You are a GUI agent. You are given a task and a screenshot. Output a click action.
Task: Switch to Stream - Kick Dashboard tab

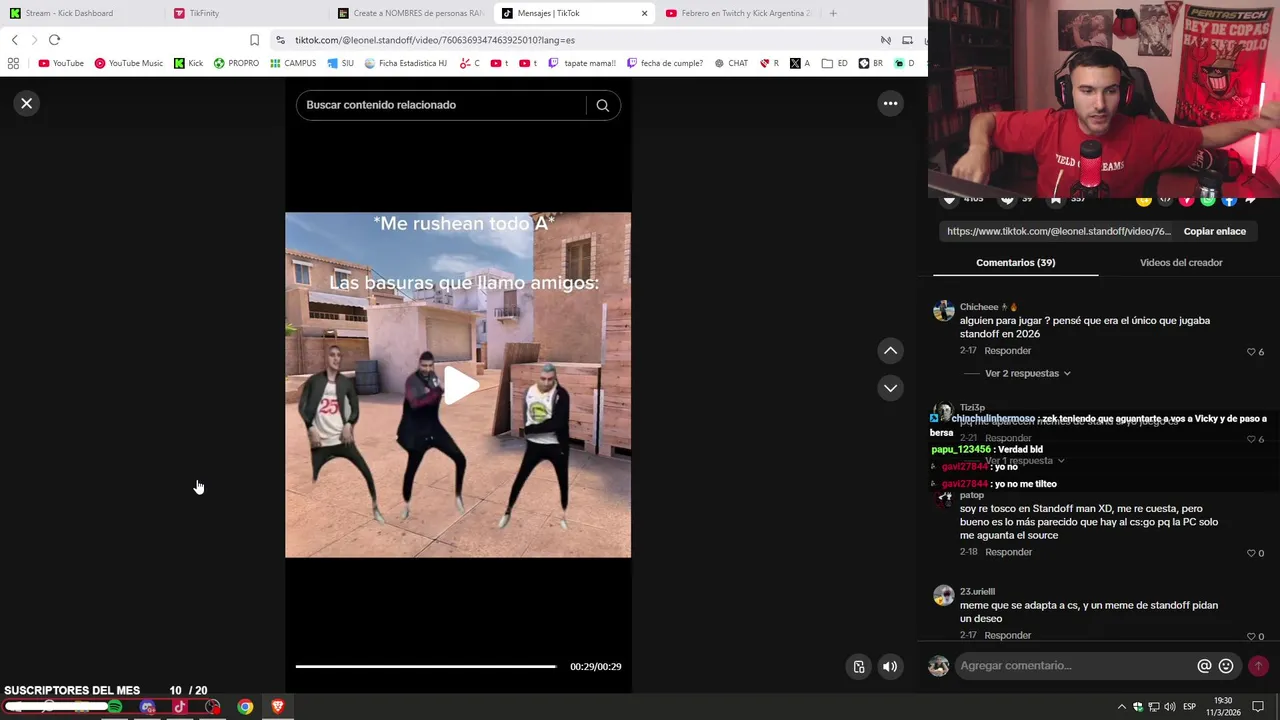(x=82, y=13)
